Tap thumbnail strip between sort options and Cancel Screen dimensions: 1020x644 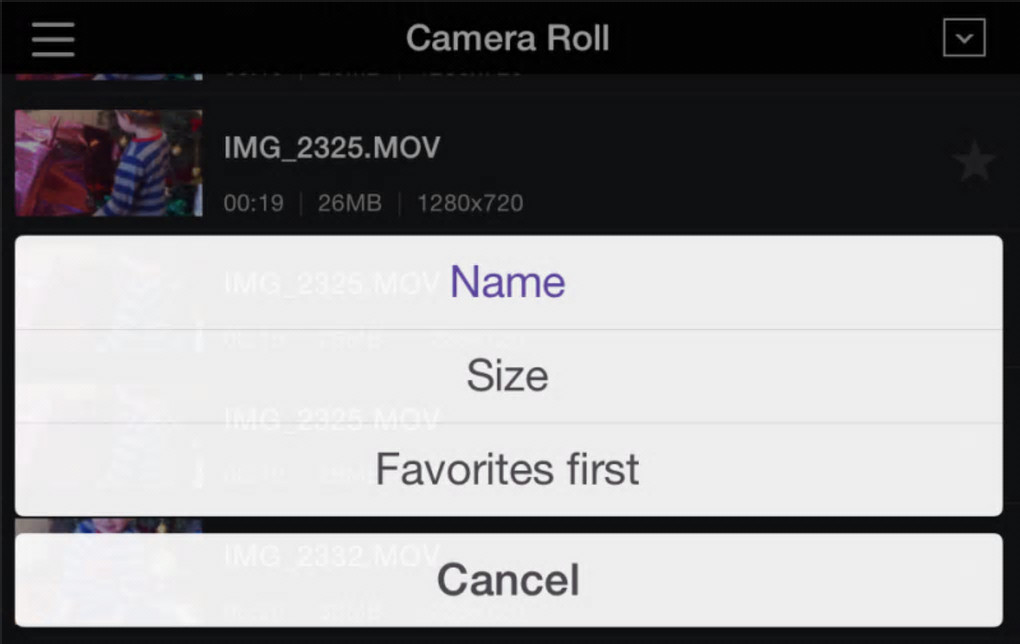(x=108, y=525)
